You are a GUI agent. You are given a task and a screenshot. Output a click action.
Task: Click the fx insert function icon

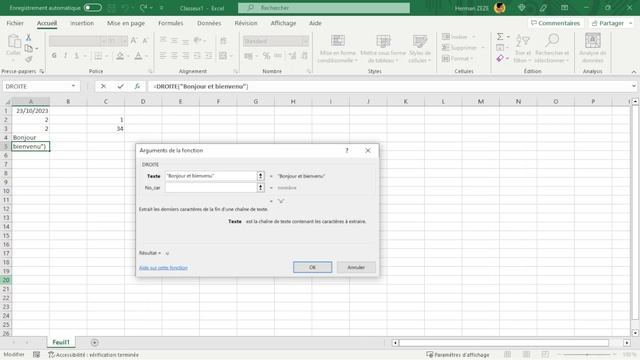[x=137, y=87]
